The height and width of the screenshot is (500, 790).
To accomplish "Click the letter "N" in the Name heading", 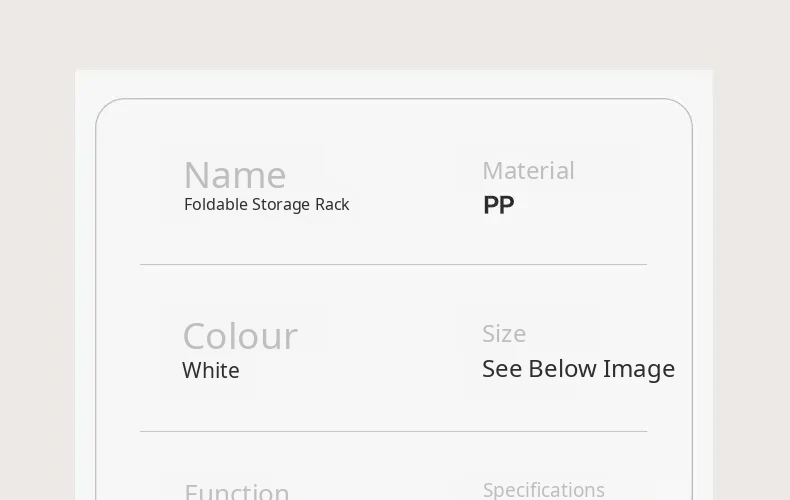I will click(197, 176).
